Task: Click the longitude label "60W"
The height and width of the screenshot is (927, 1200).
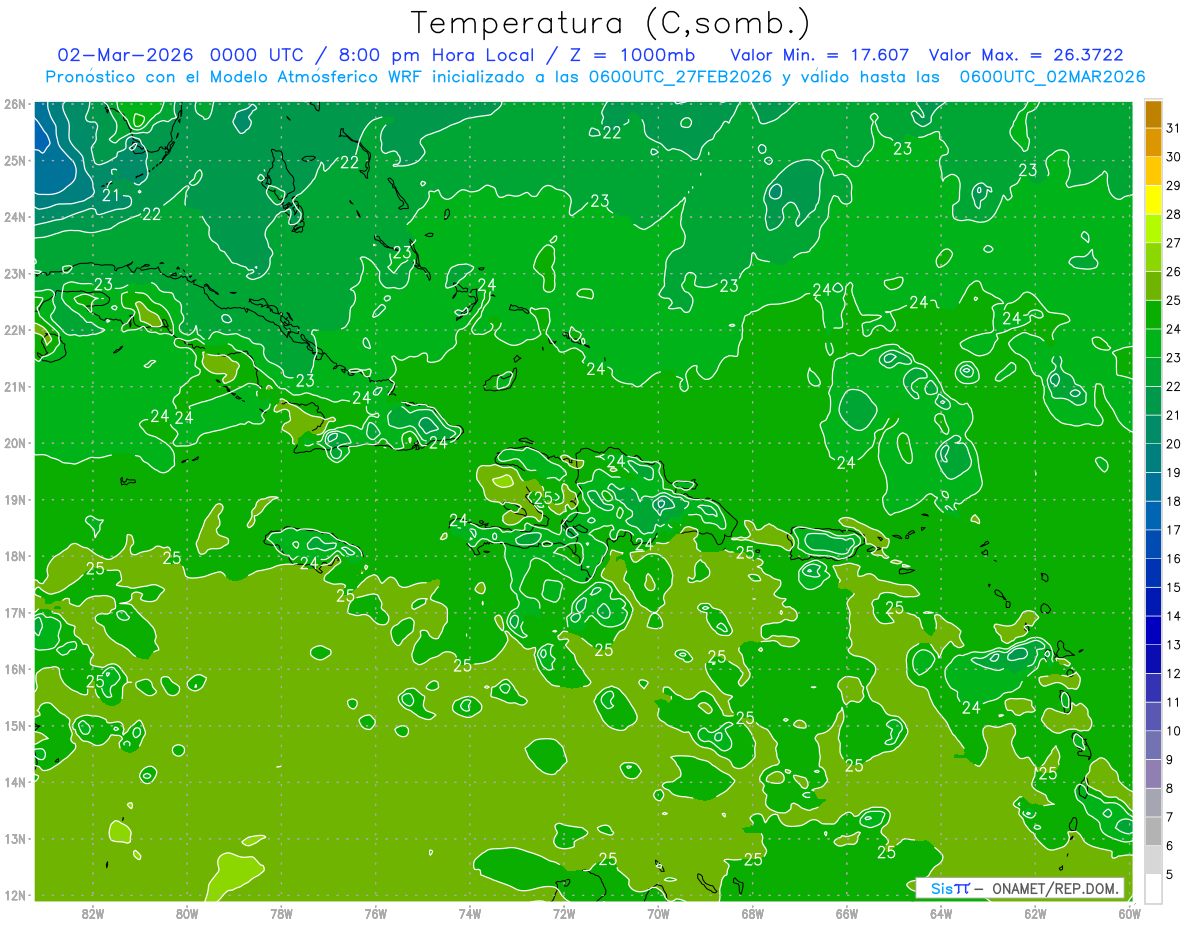Action: point(1129,913)
